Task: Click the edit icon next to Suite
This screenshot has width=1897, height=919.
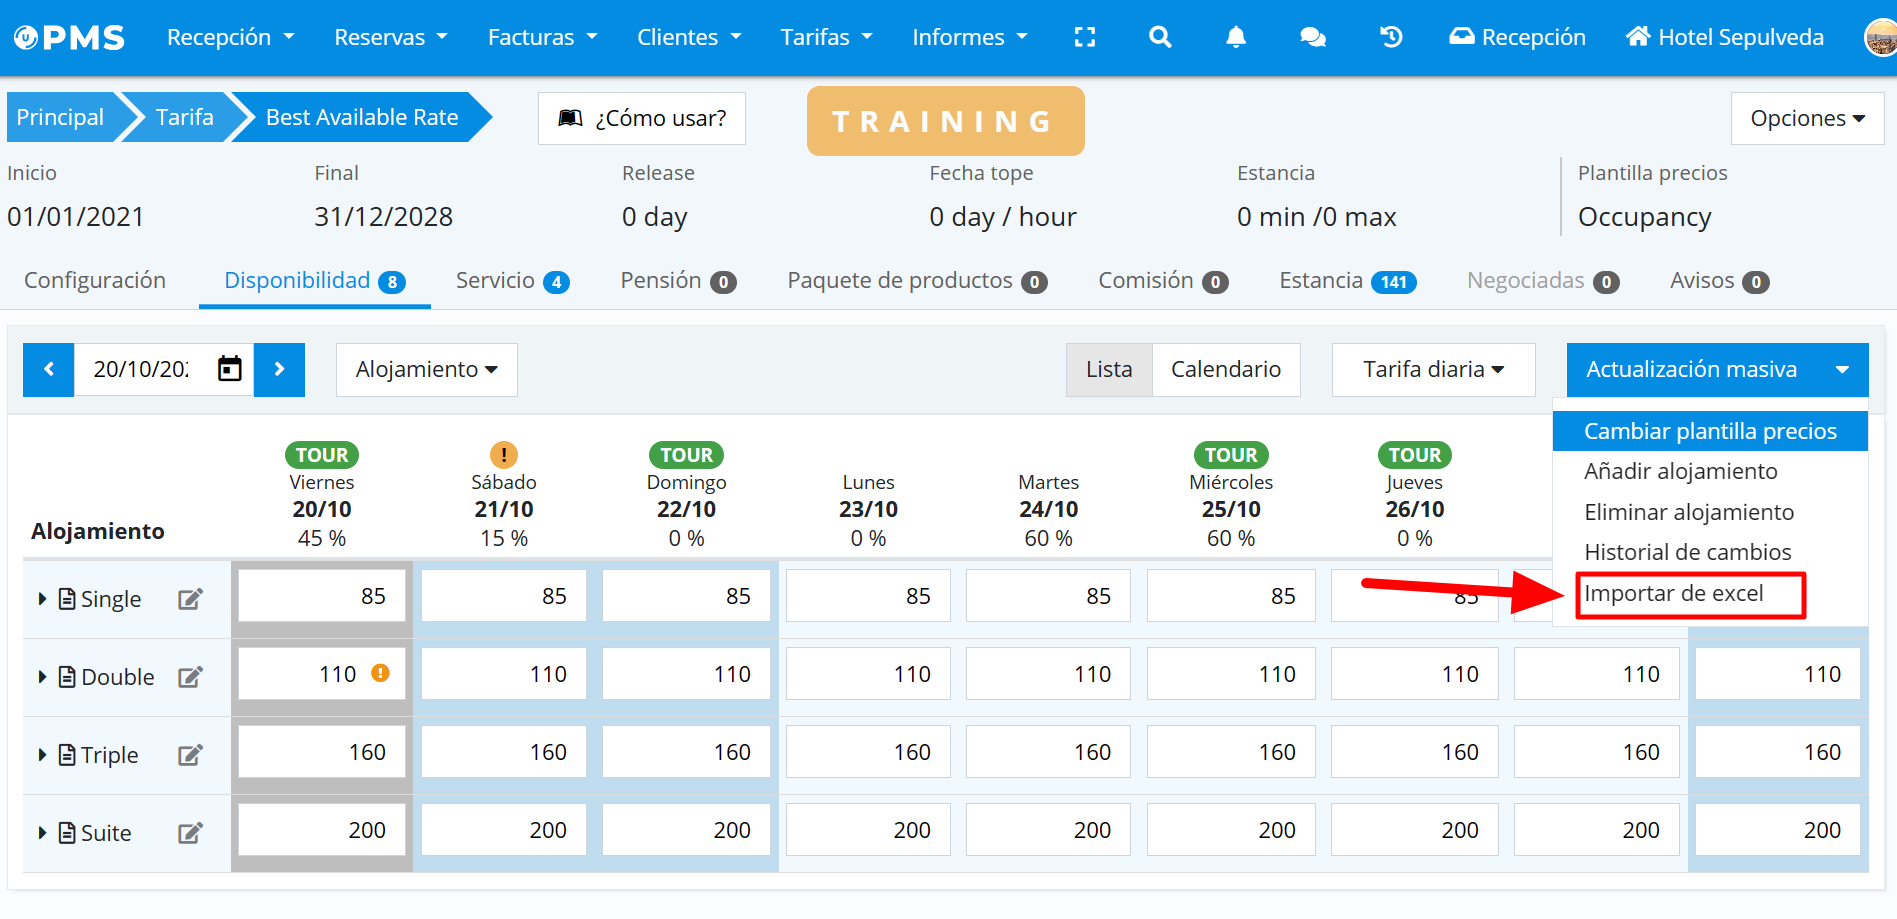Action: (x=190, y=833)
